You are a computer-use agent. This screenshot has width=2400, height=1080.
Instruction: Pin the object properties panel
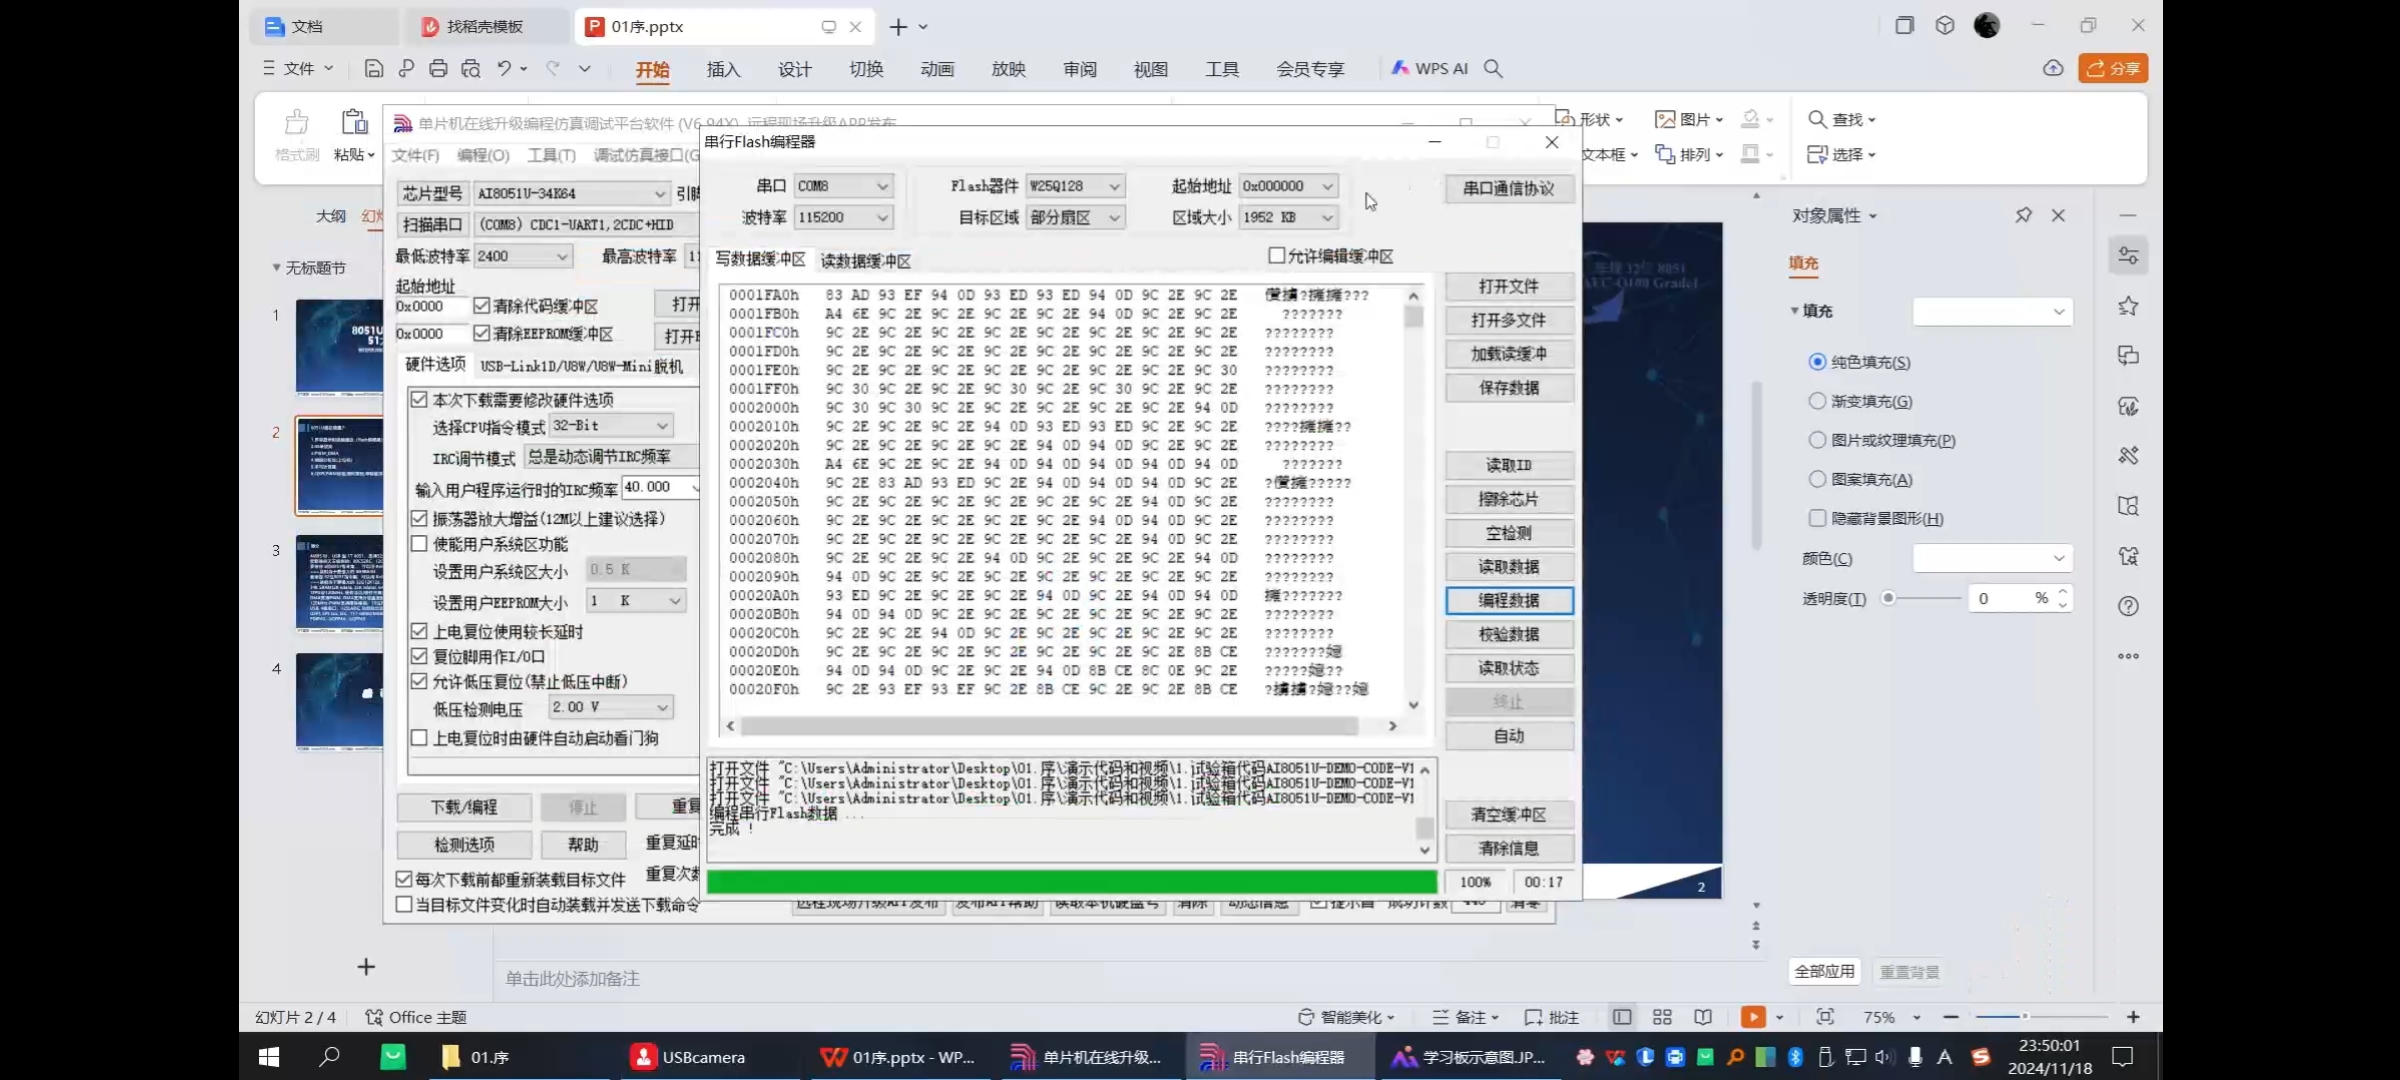2023,215
